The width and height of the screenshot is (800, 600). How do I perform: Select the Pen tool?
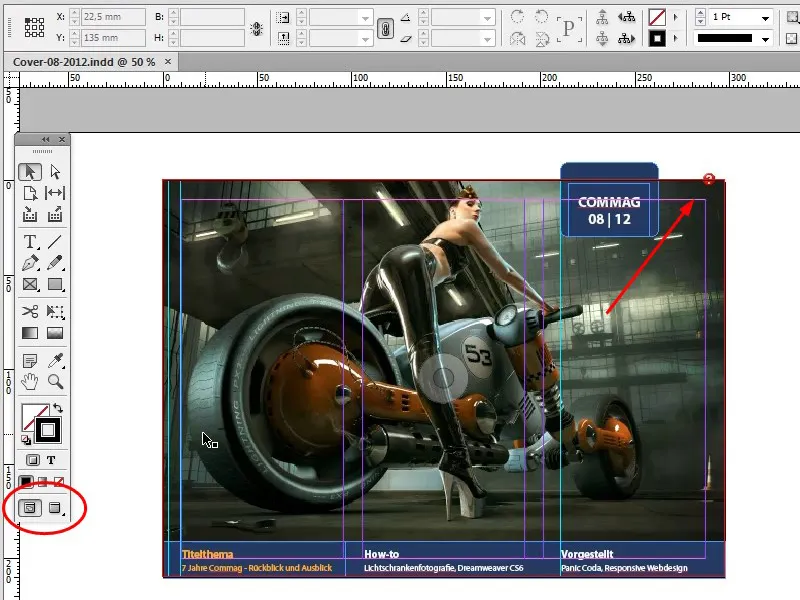coord(30,263)
